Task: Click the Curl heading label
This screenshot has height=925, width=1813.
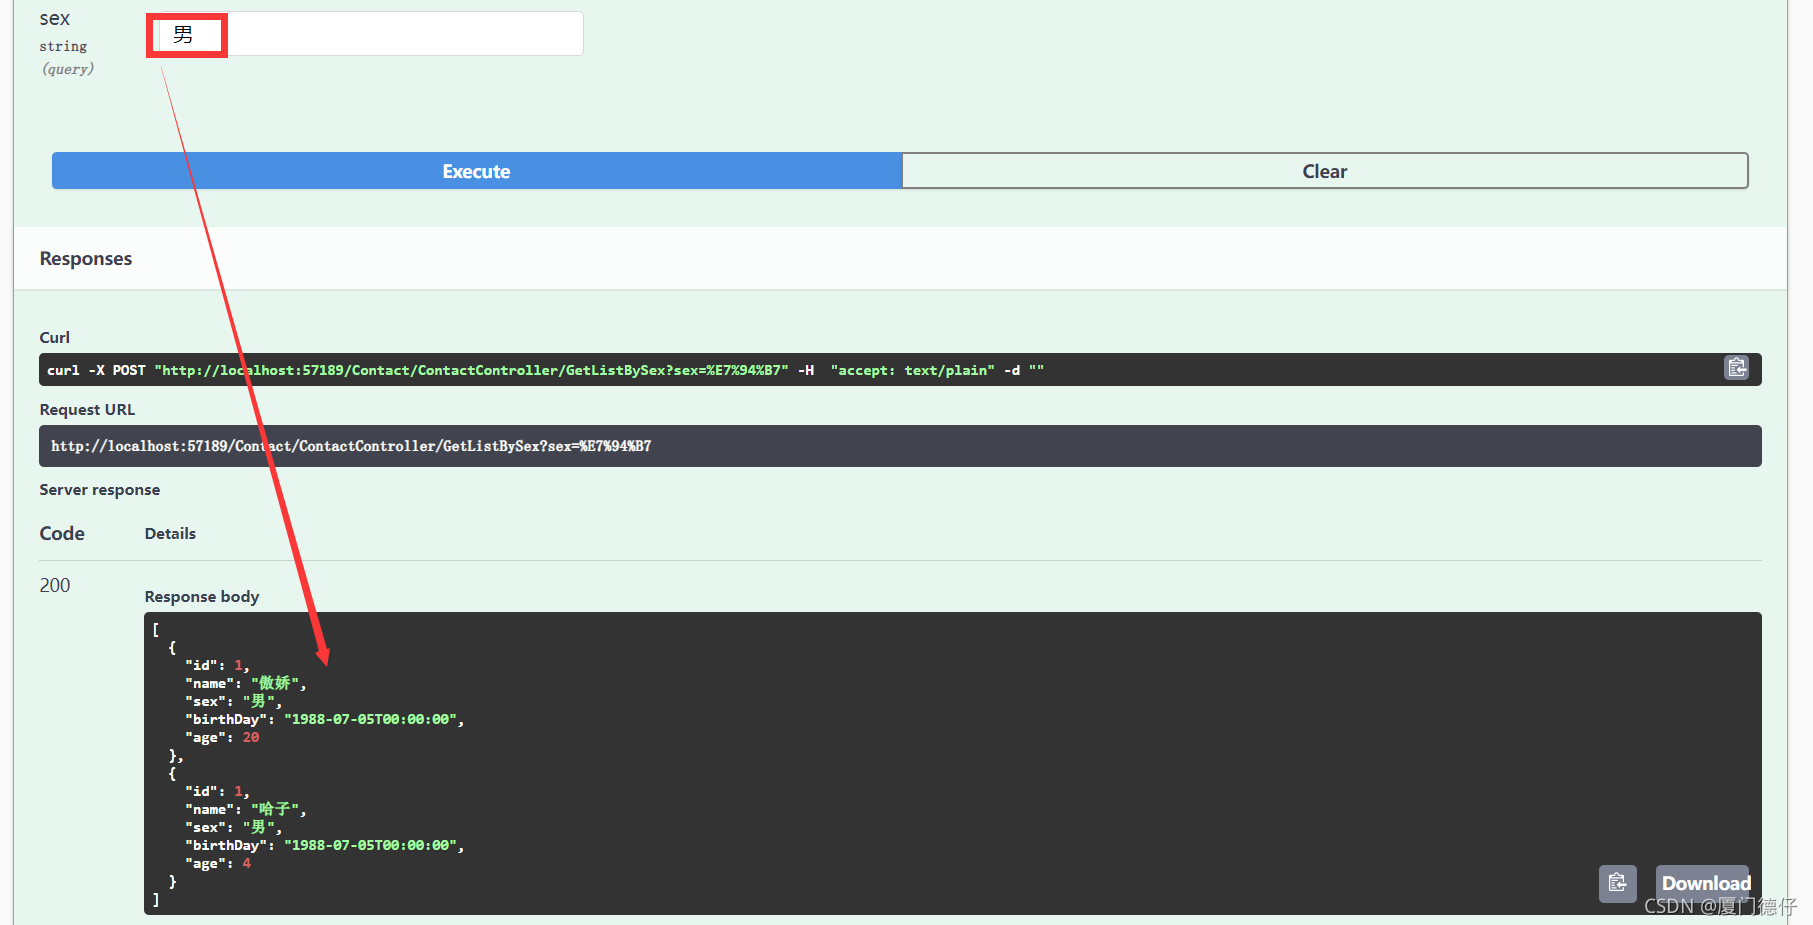Action: coord(55,337)
